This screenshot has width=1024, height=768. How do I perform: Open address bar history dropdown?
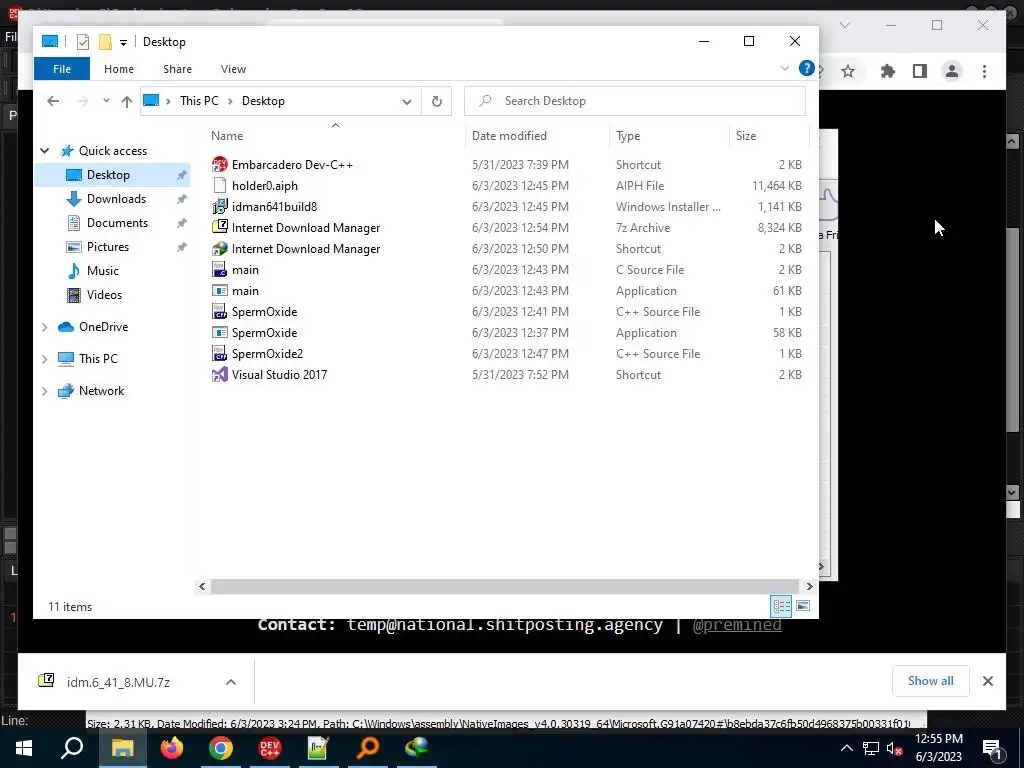tap(407, 101)
